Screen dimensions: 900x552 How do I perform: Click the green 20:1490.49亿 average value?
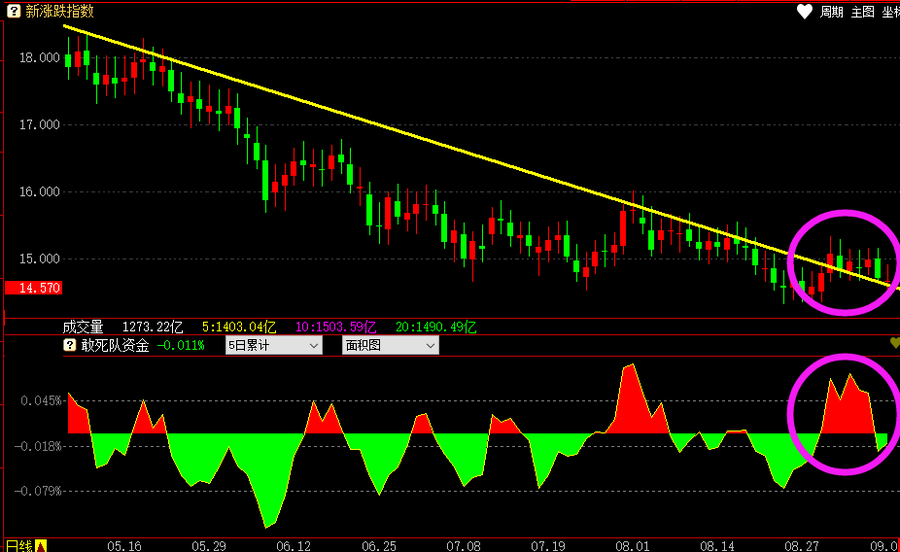click(435, 326)
